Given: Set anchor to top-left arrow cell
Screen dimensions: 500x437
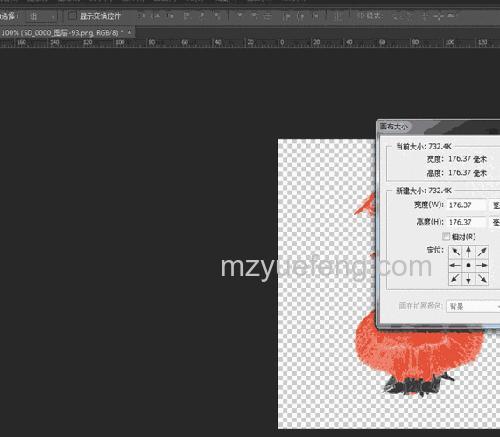Looking at the screenshot, I should tap(455, 252).
